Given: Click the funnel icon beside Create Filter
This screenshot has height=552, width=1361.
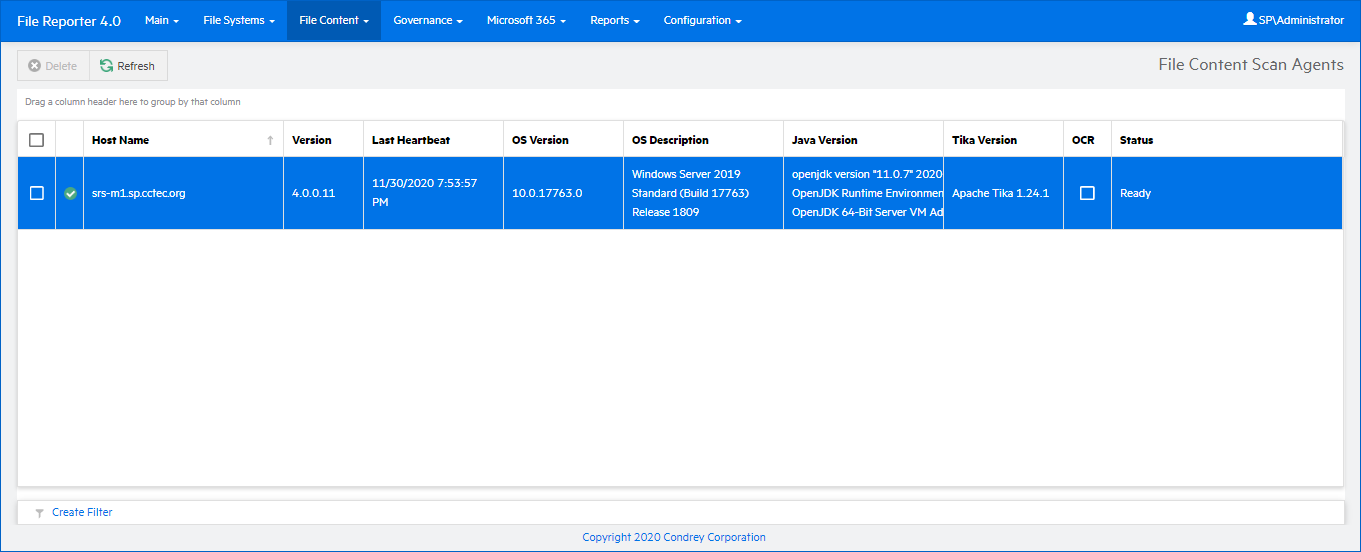Looking at the screenshot, I should pyautogui.click(x=39, y=513).
